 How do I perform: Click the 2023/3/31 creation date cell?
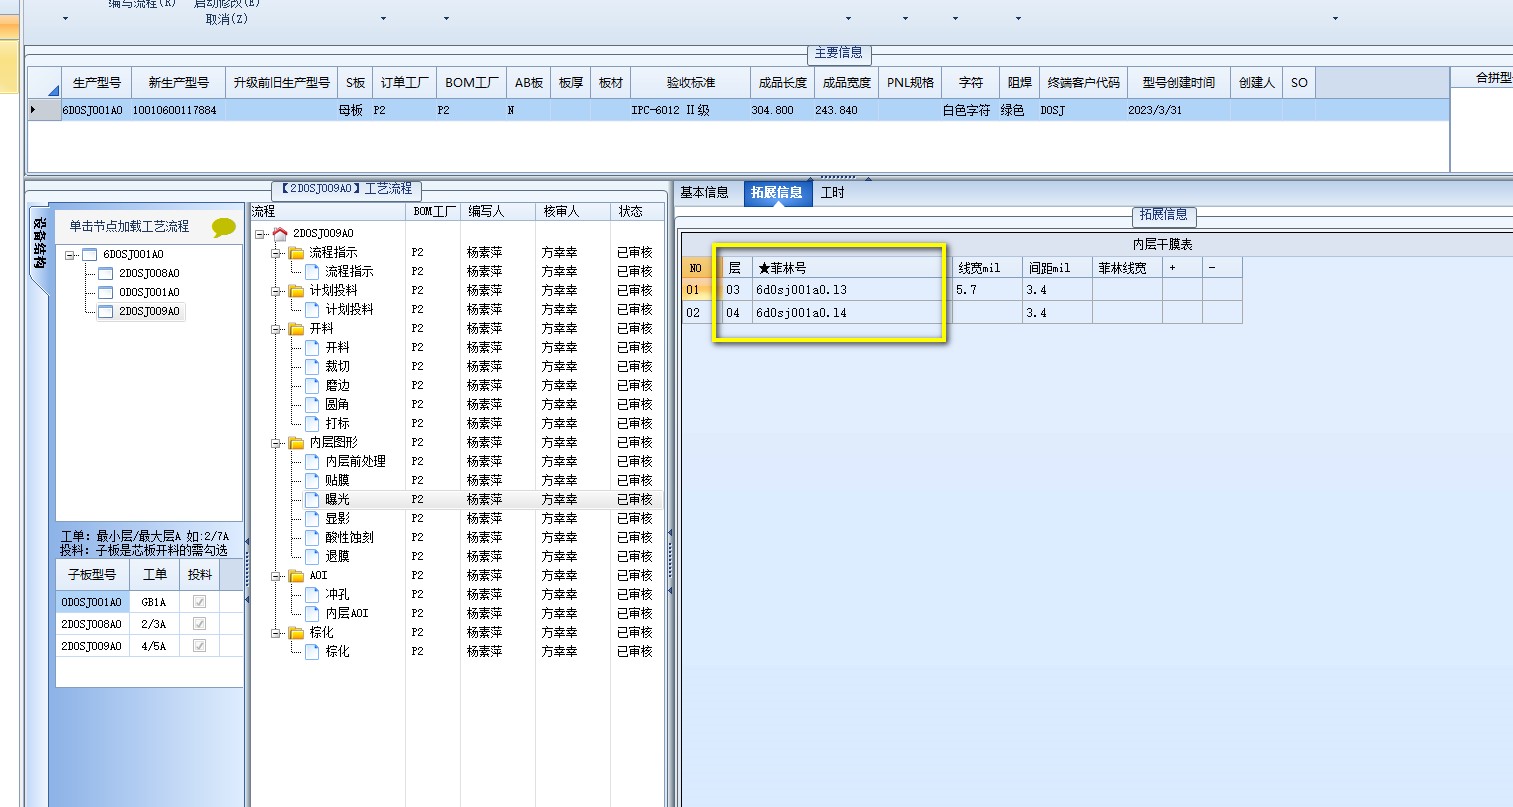[1179, 110]
